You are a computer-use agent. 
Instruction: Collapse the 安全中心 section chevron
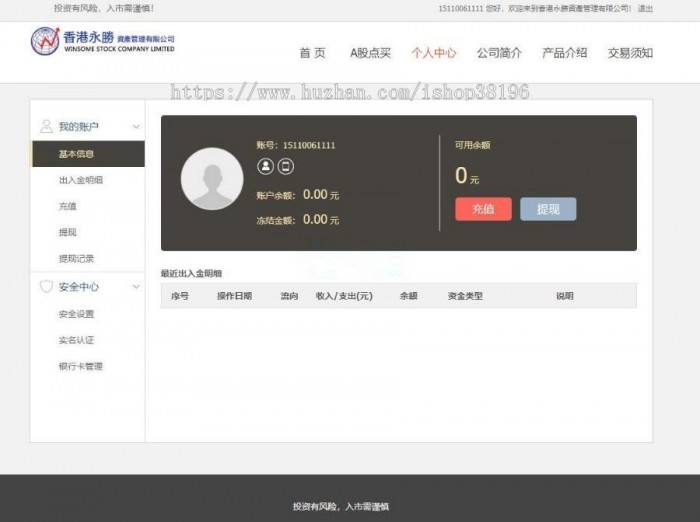[136, 287]
